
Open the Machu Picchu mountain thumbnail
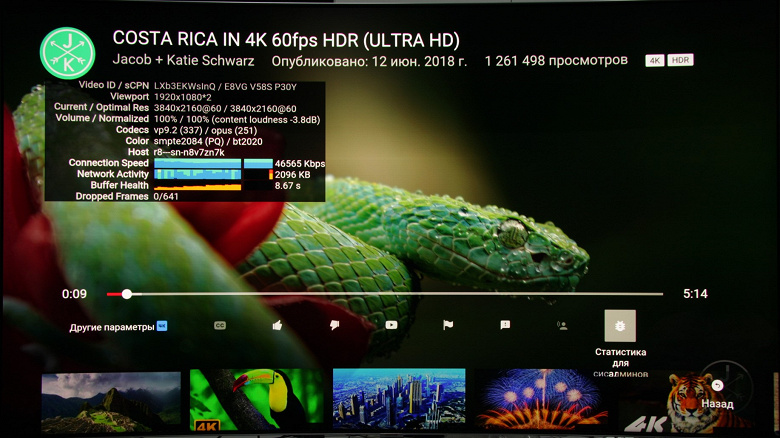[111, 401]
